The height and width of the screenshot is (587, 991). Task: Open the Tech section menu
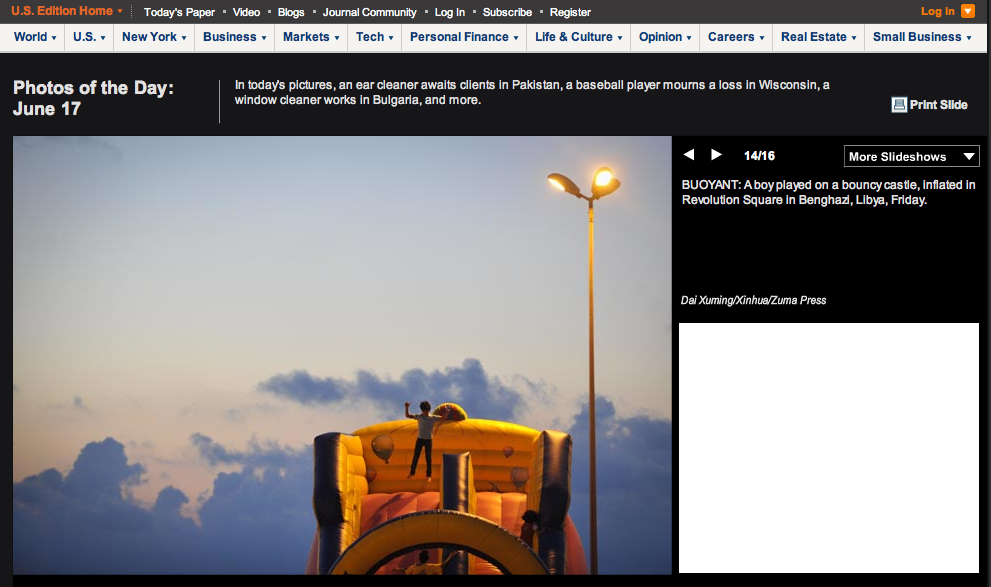pos(375,37)
